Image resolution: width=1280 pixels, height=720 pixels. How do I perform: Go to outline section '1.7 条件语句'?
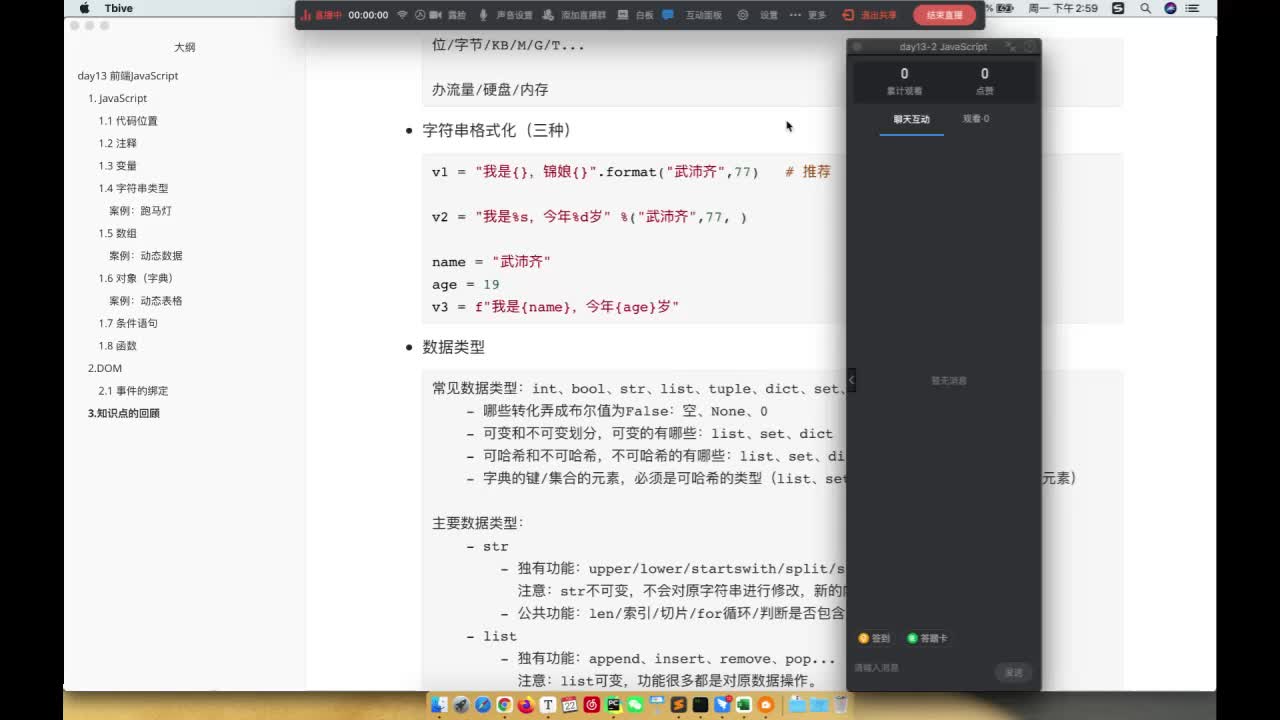(128, 323)
